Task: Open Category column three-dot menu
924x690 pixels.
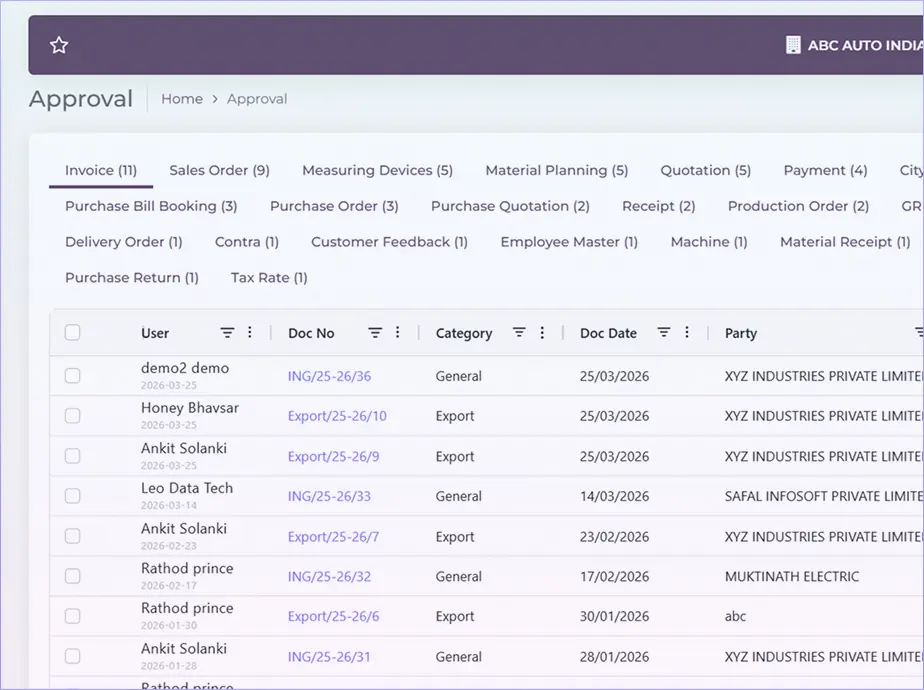Action: [542, 332]
